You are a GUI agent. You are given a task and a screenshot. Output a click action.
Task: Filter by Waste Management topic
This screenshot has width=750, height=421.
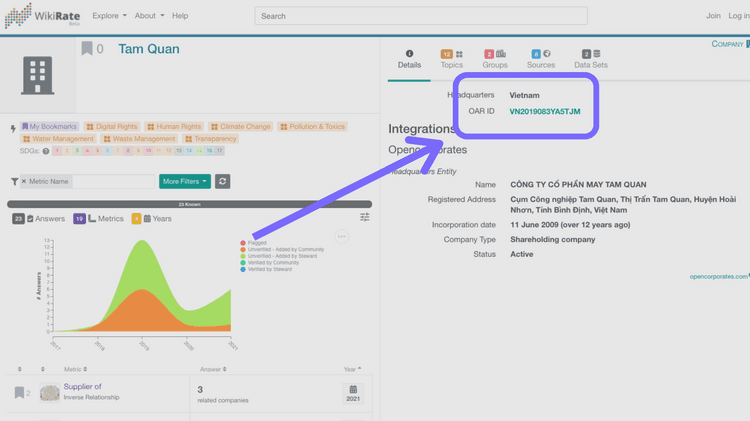(x=140, y=139)
